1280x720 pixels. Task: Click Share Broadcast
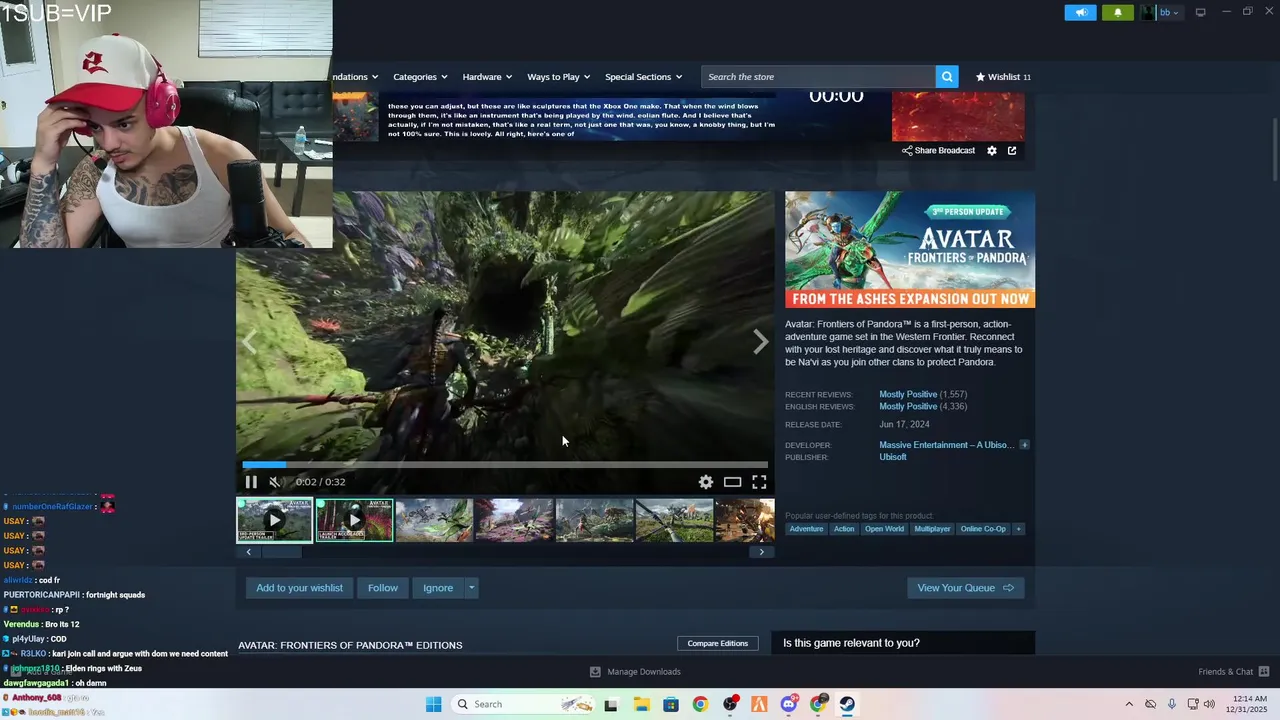coord(938,151)
